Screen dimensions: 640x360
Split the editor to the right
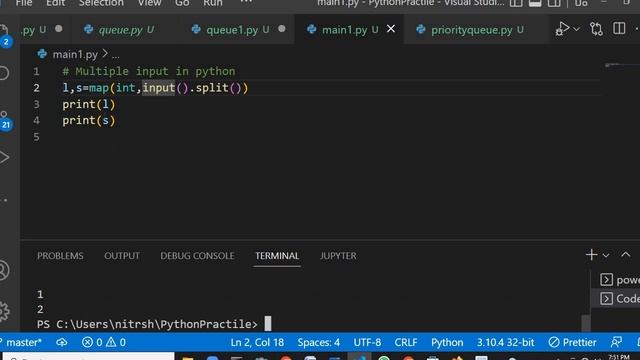click(x=619, y=29)
